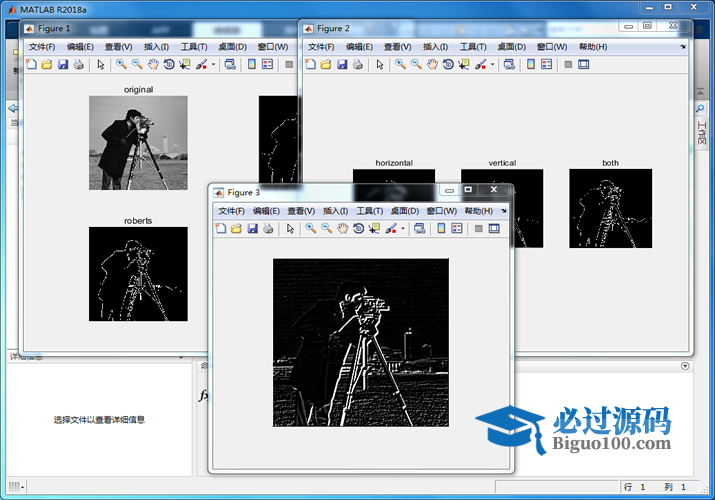Expand Brush color dropdown arrow in Figure 2
The height and width of the screenshot is (500, 715).
point(492,64)
